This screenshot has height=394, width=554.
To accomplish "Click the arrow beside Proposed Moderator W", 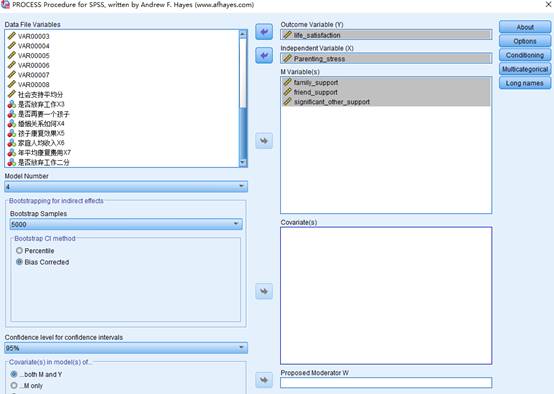I will coord(264,380).
